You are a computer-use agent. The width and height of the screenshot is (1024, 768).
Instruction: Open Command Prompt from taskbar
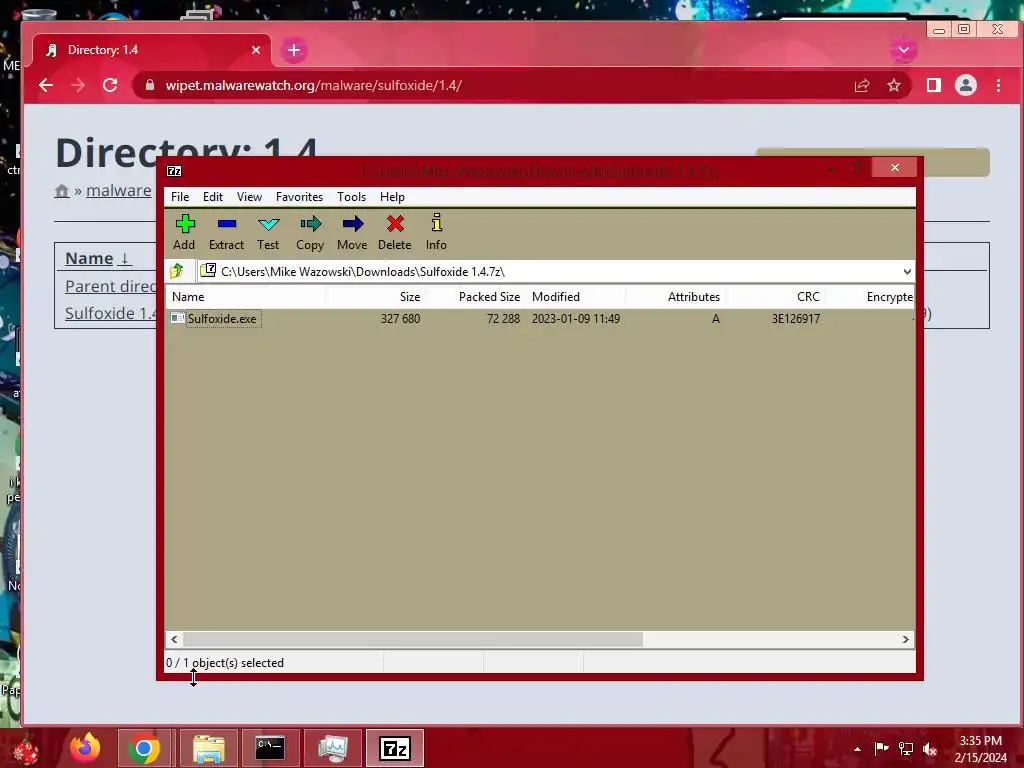270,748
